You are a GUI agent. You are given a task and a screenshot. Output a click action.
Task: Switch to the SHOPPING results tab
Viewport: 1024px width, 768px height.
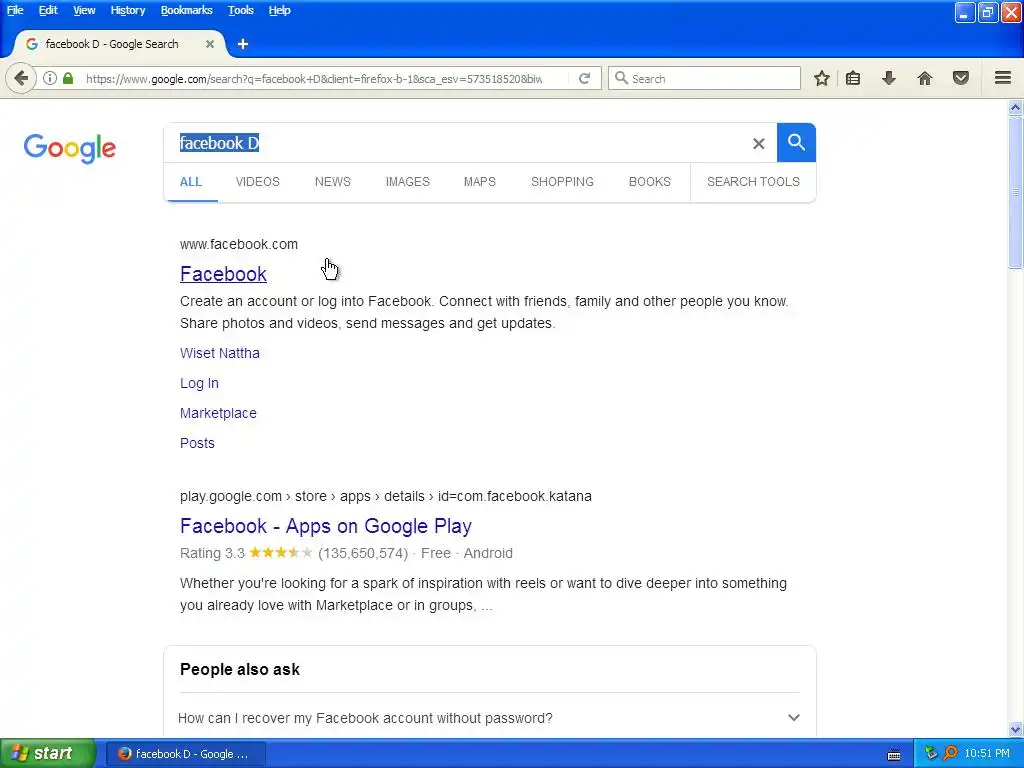[x=562, y=182]
